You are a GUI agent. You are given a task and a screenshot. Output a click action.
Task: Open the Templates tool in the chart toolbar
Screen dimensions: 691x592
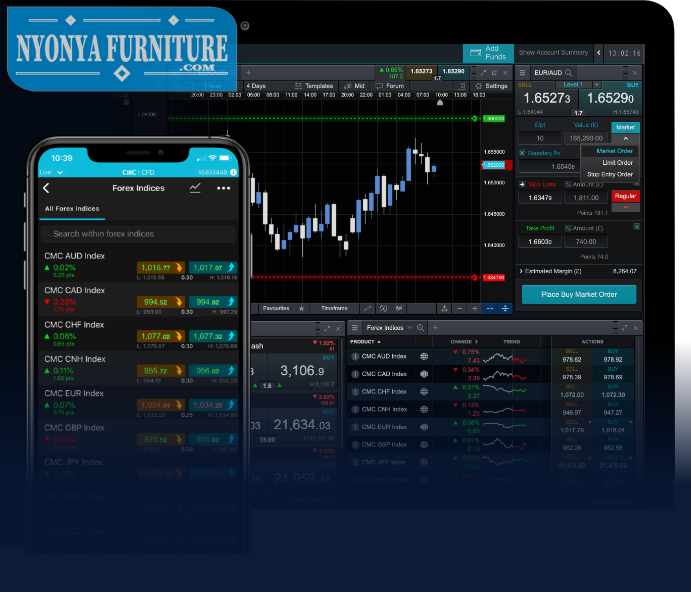click(314, 86)
